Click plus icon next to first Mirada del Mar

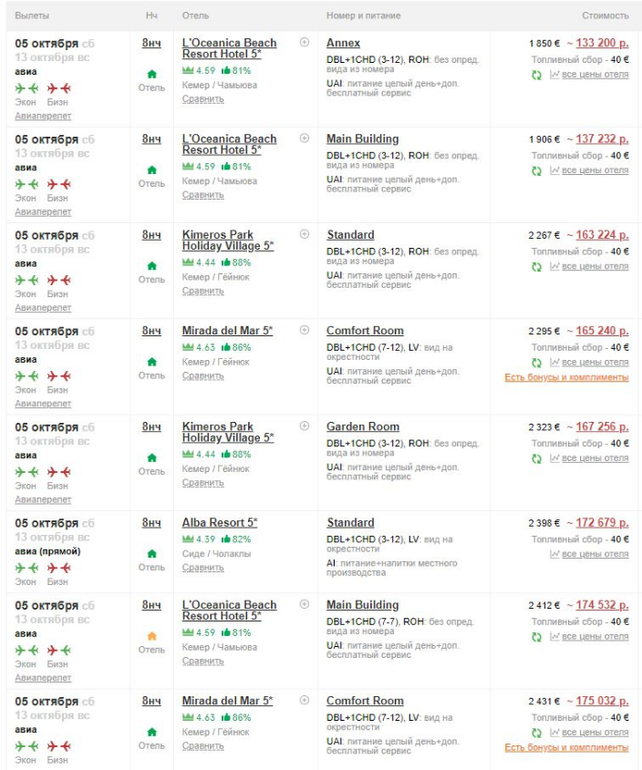click(305, 330)
